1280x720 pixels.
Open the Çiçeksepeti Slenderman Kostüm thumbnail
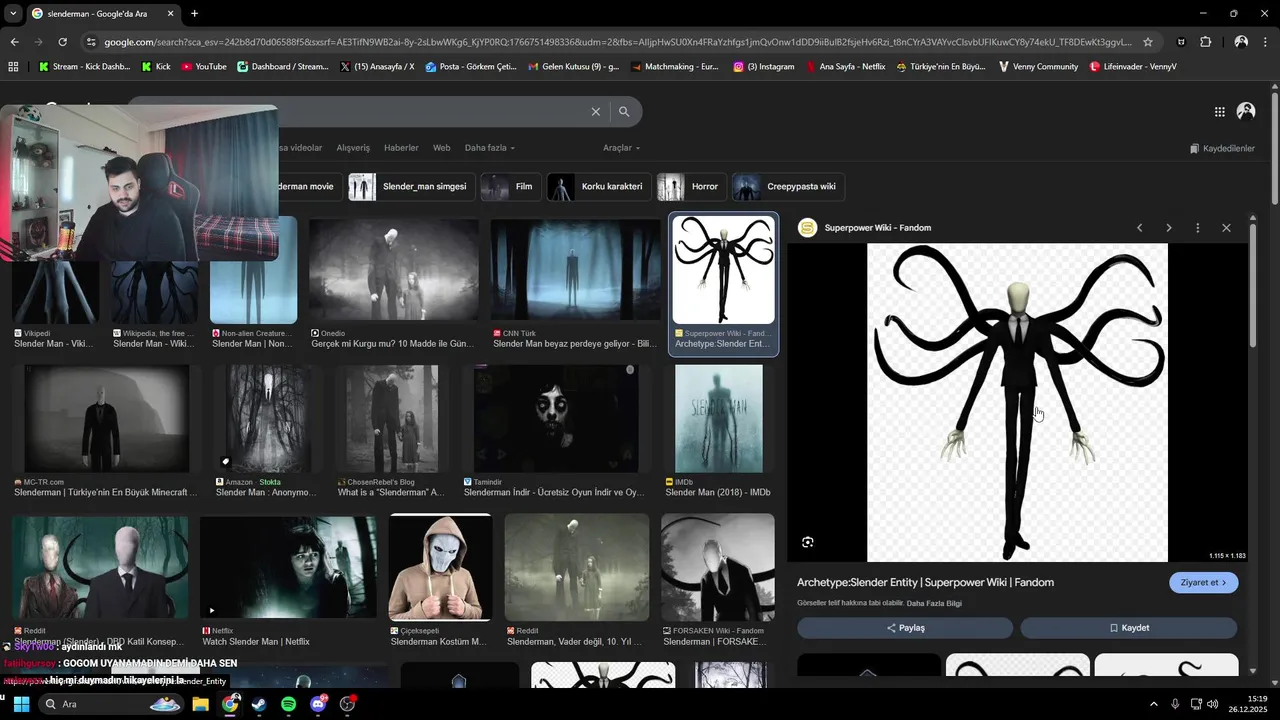(440, 567)
